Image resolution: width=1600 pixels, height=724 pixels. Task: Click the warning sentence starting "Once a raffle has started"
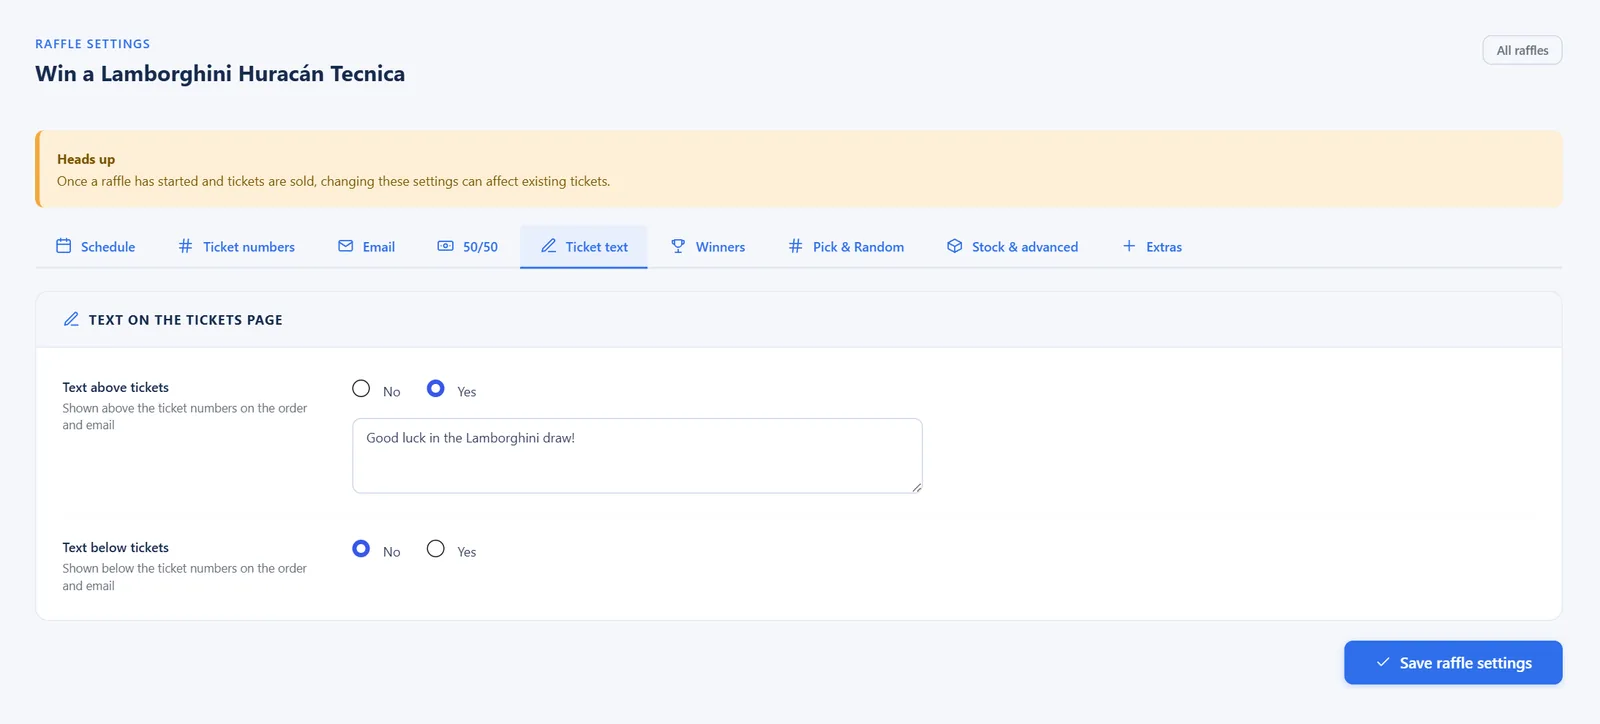click(x=333, y=182)
